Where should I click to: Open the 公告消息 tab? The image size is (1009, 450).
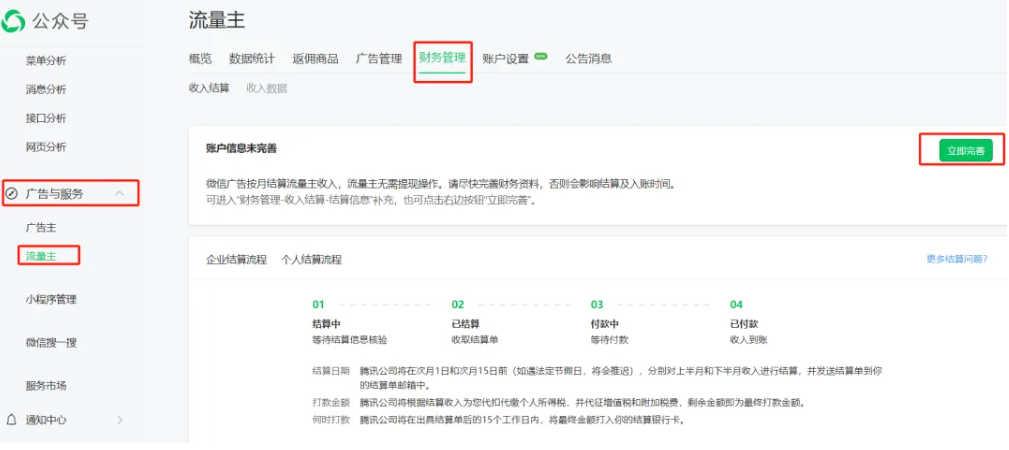point(588,58)
